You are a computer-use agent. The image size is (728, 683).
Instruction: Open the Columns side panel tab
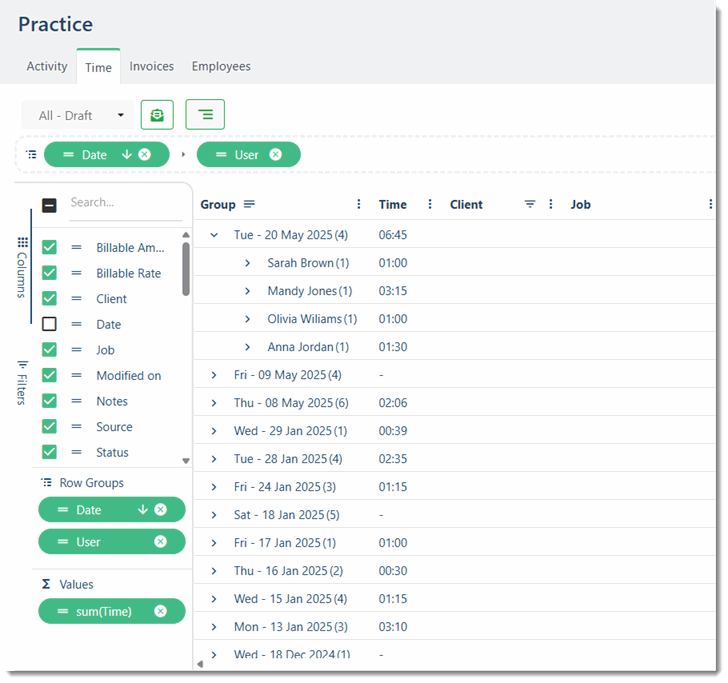click(x=22, y=267)
